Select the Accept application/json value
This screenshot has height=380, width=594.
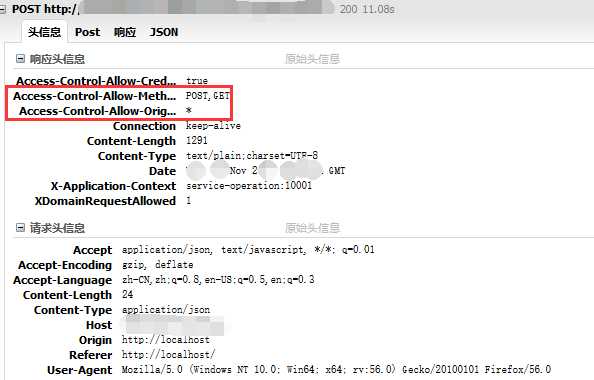click(248, 250)
